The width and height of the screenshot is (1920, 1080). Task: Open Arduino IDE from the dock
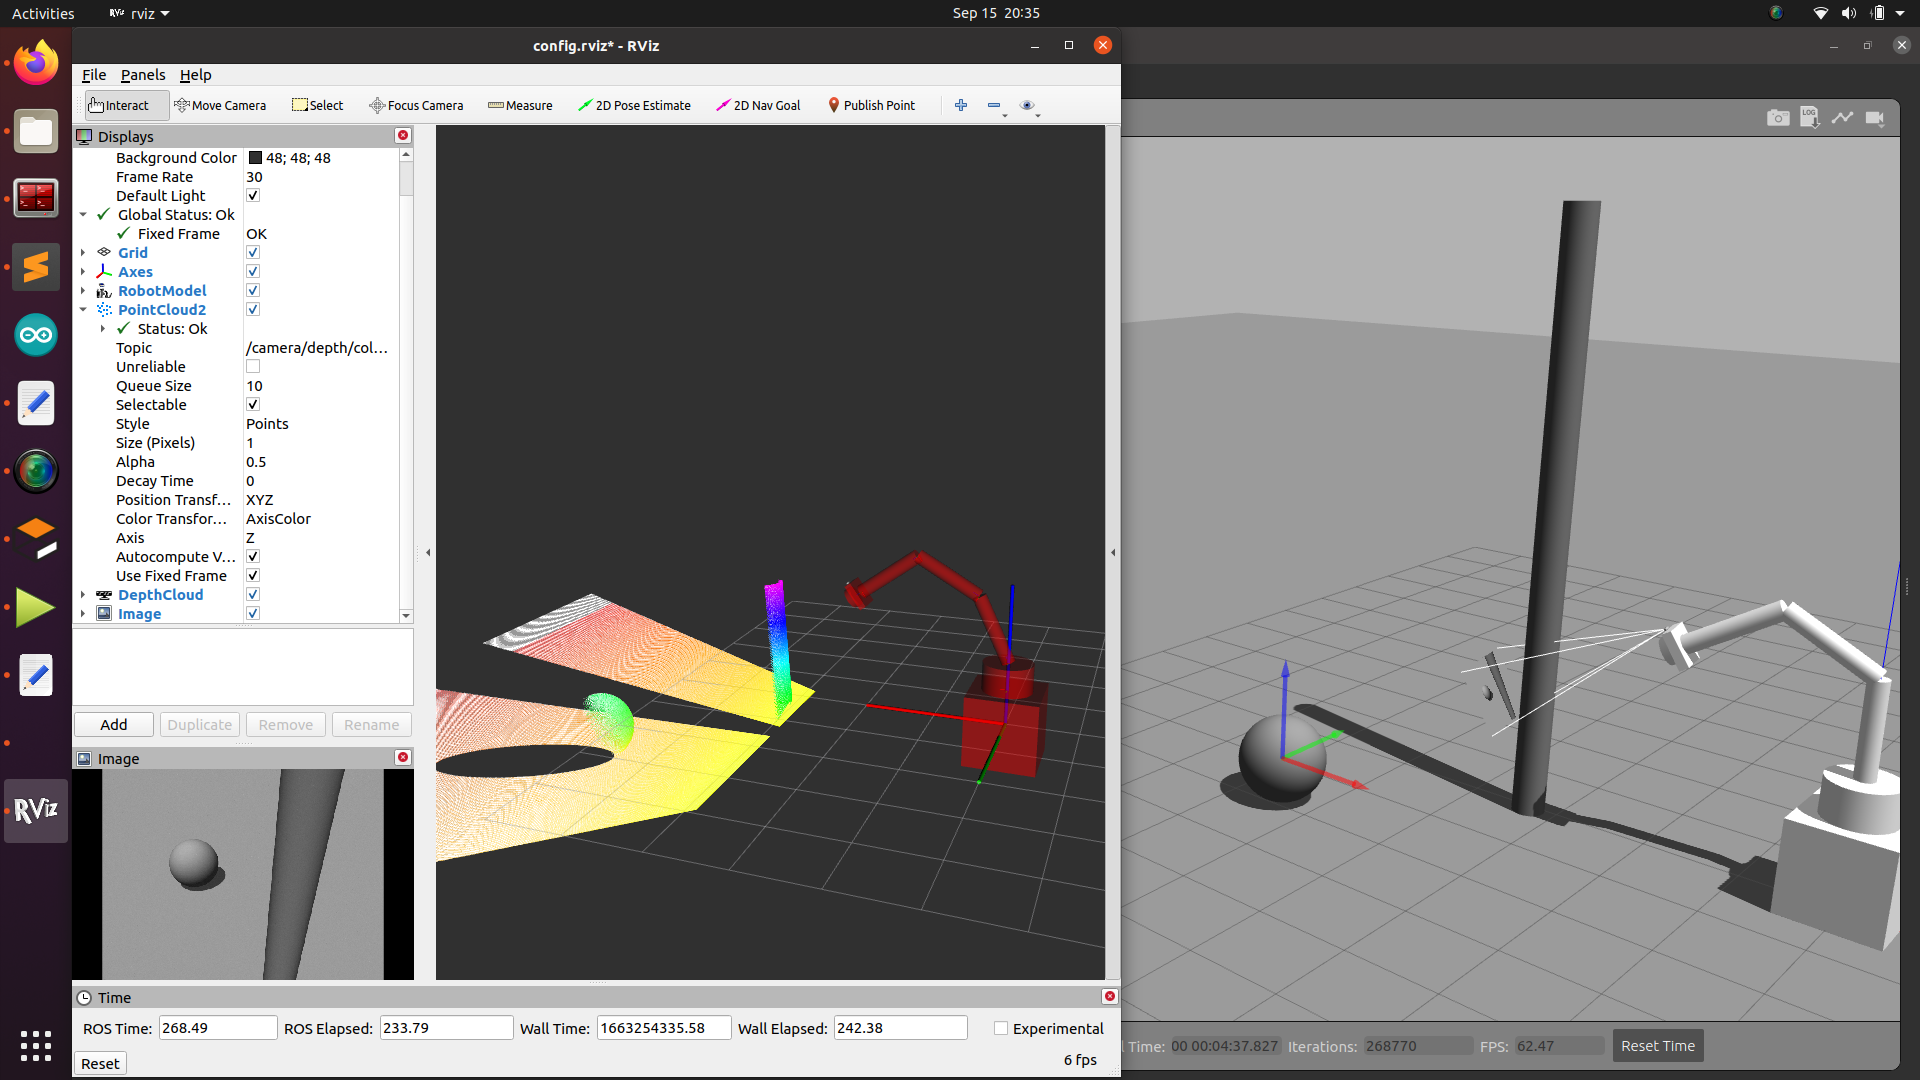point(36,335)
